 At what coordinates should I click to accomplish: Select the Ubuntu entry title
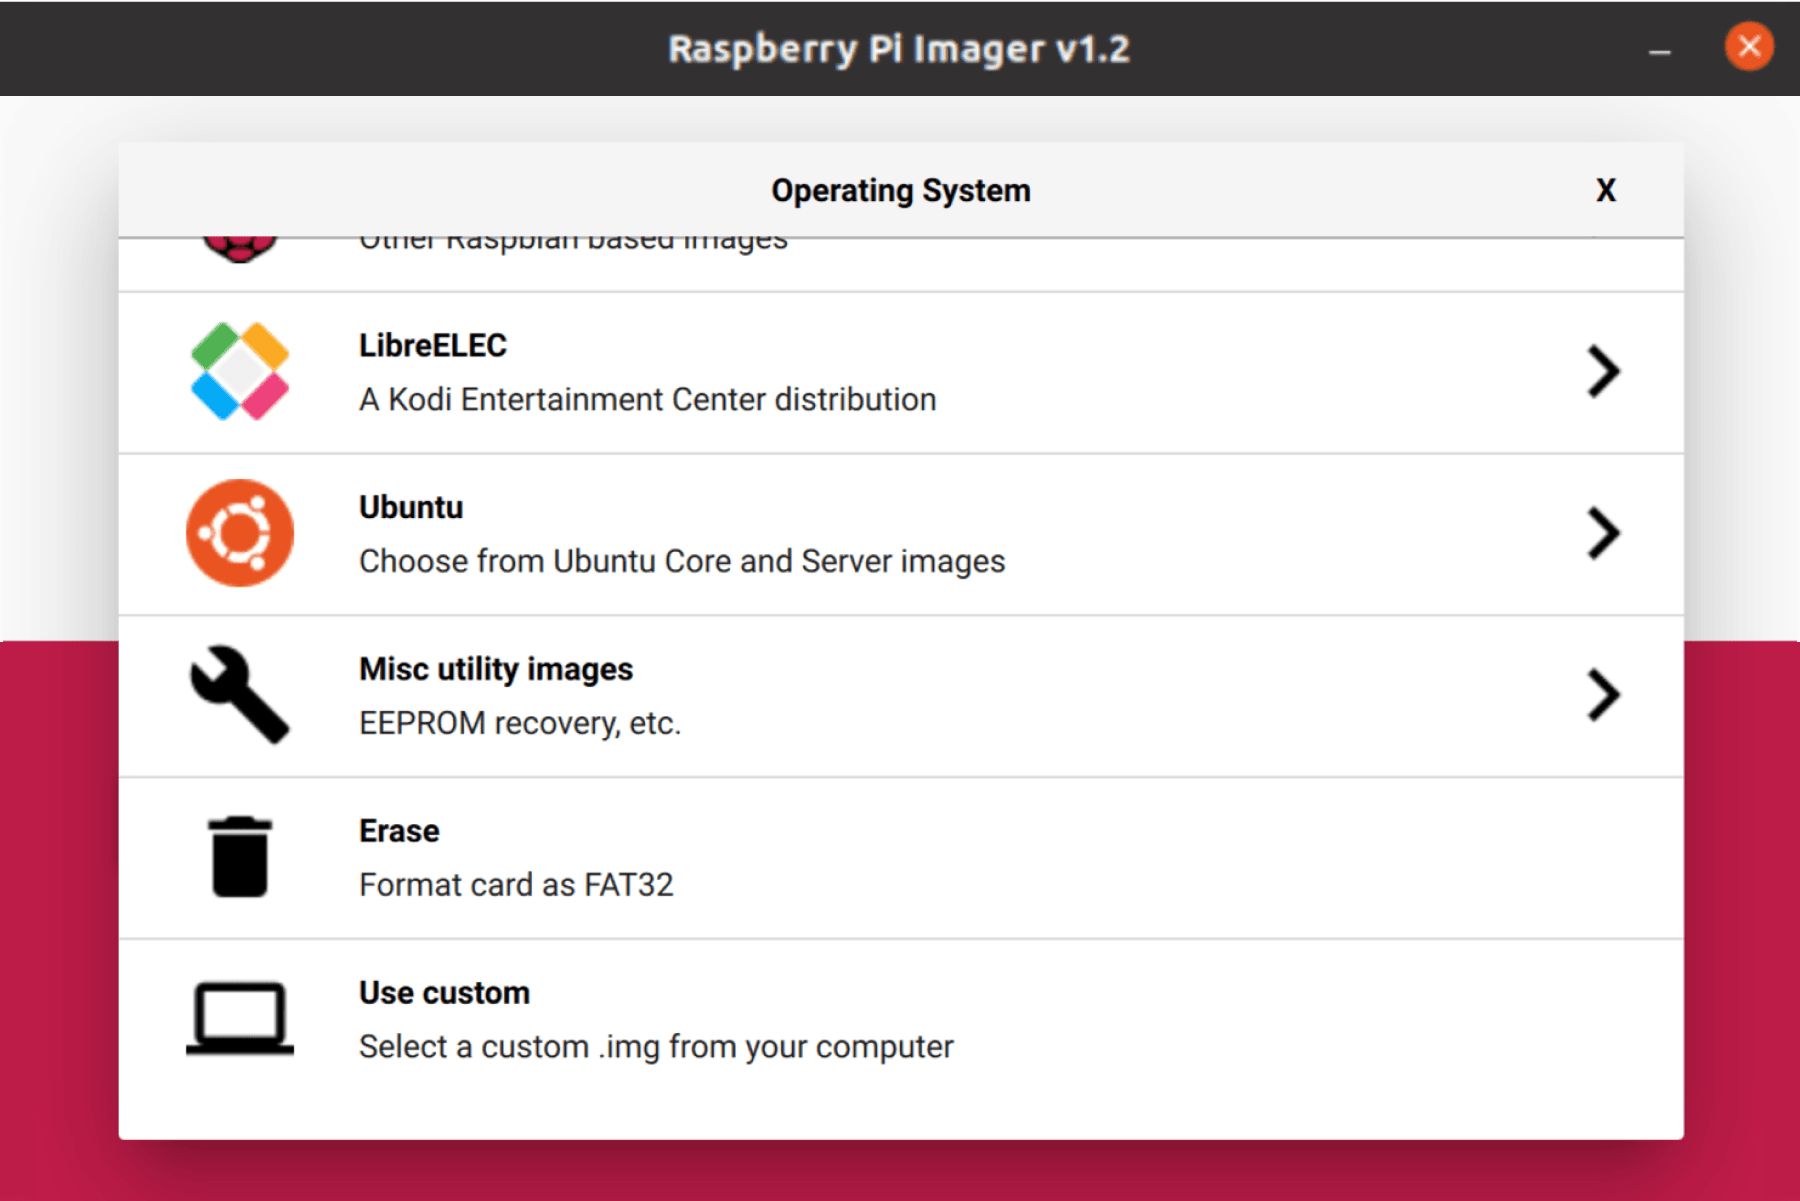411,507
